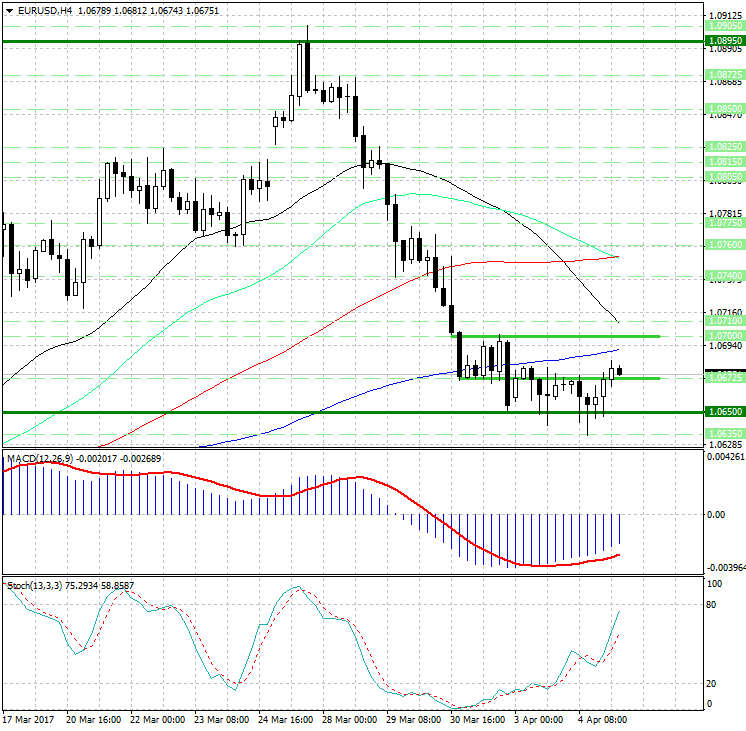
Task: Select the 1.08950 resistance level label
Action: (725, 41)
